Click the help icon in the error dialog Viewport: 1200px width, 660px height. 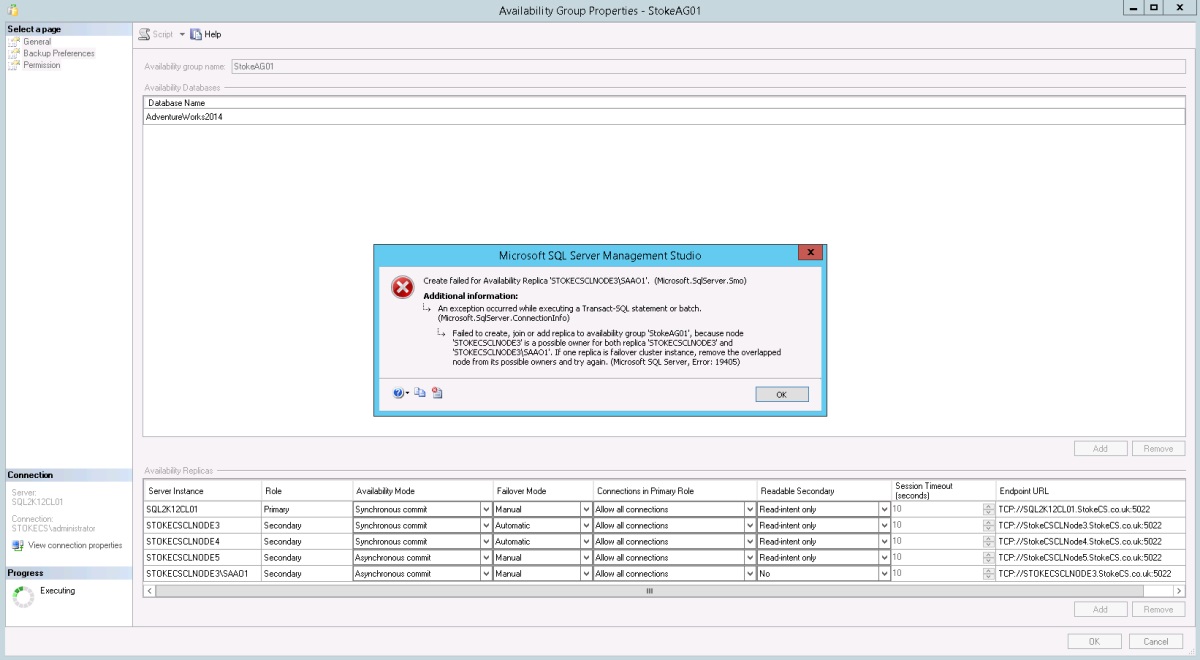click(x=398, y=393)
